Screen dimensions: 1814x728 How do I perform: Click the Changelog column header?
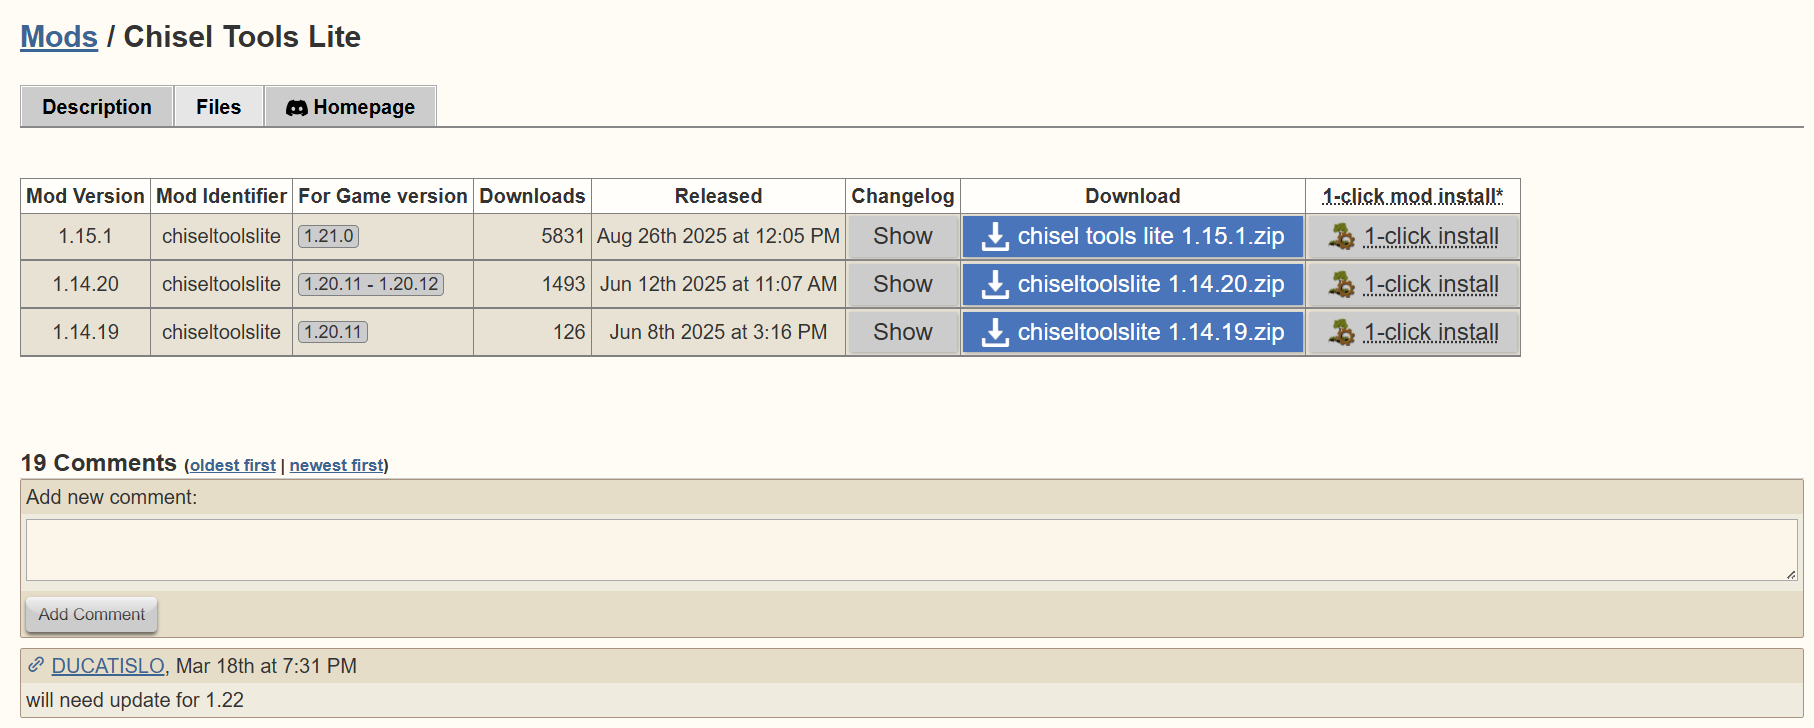pyautogui.click(x=903, y=197)
